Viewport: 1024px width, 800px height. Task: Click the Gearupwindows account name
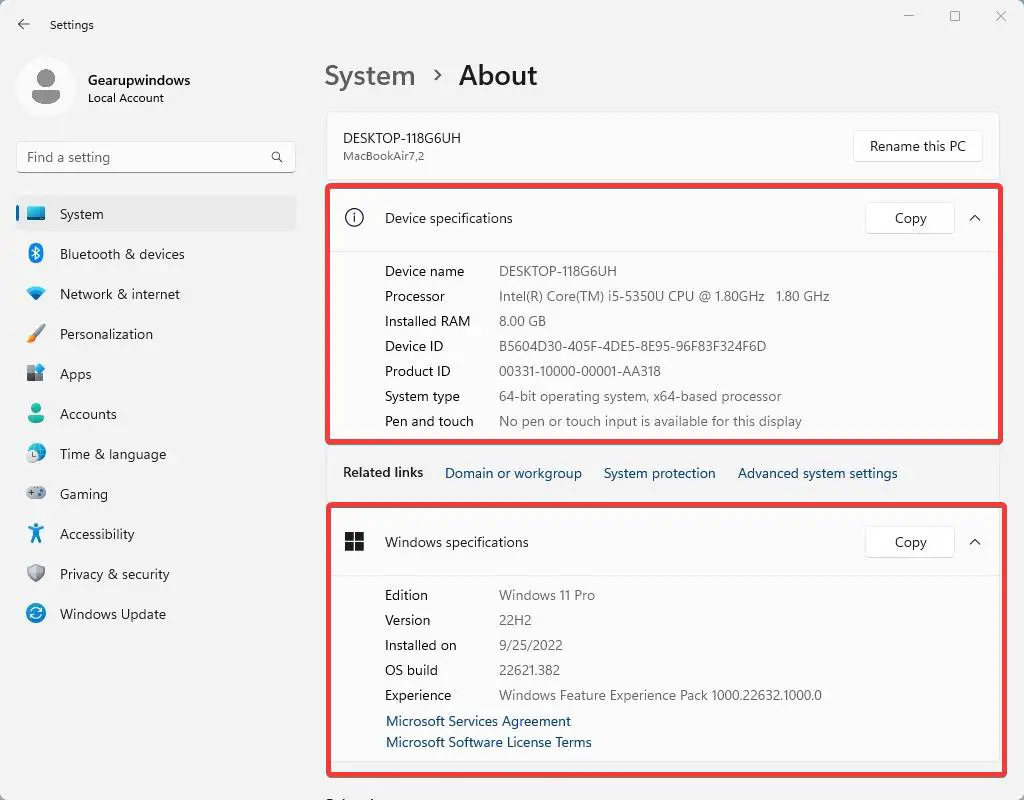click(139, 80)
